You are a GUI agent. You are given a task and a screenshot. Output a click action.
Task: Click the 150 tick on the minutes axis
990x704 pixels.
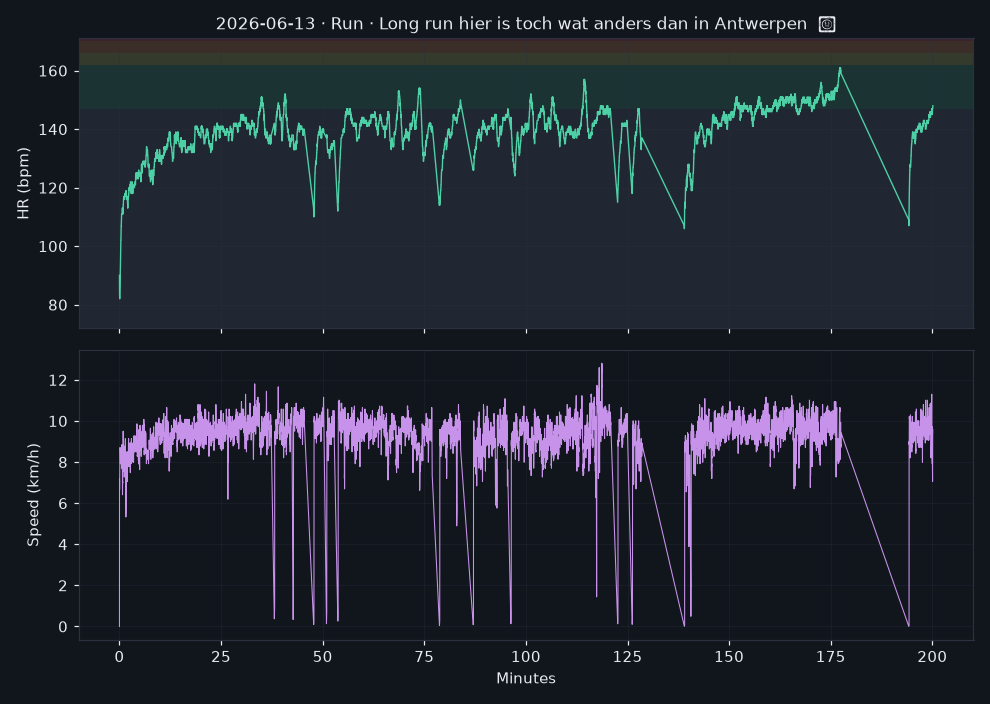point(729,657)
